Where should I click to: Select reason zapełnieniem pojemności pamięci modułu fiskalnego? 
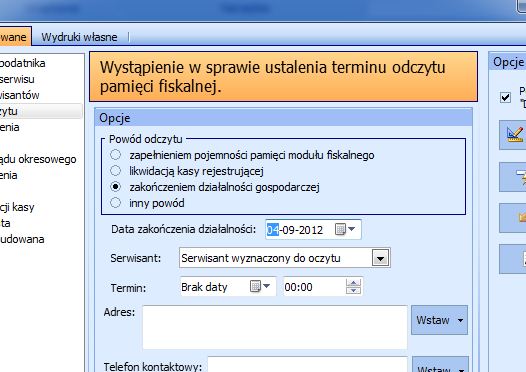[x=115, y=155]
